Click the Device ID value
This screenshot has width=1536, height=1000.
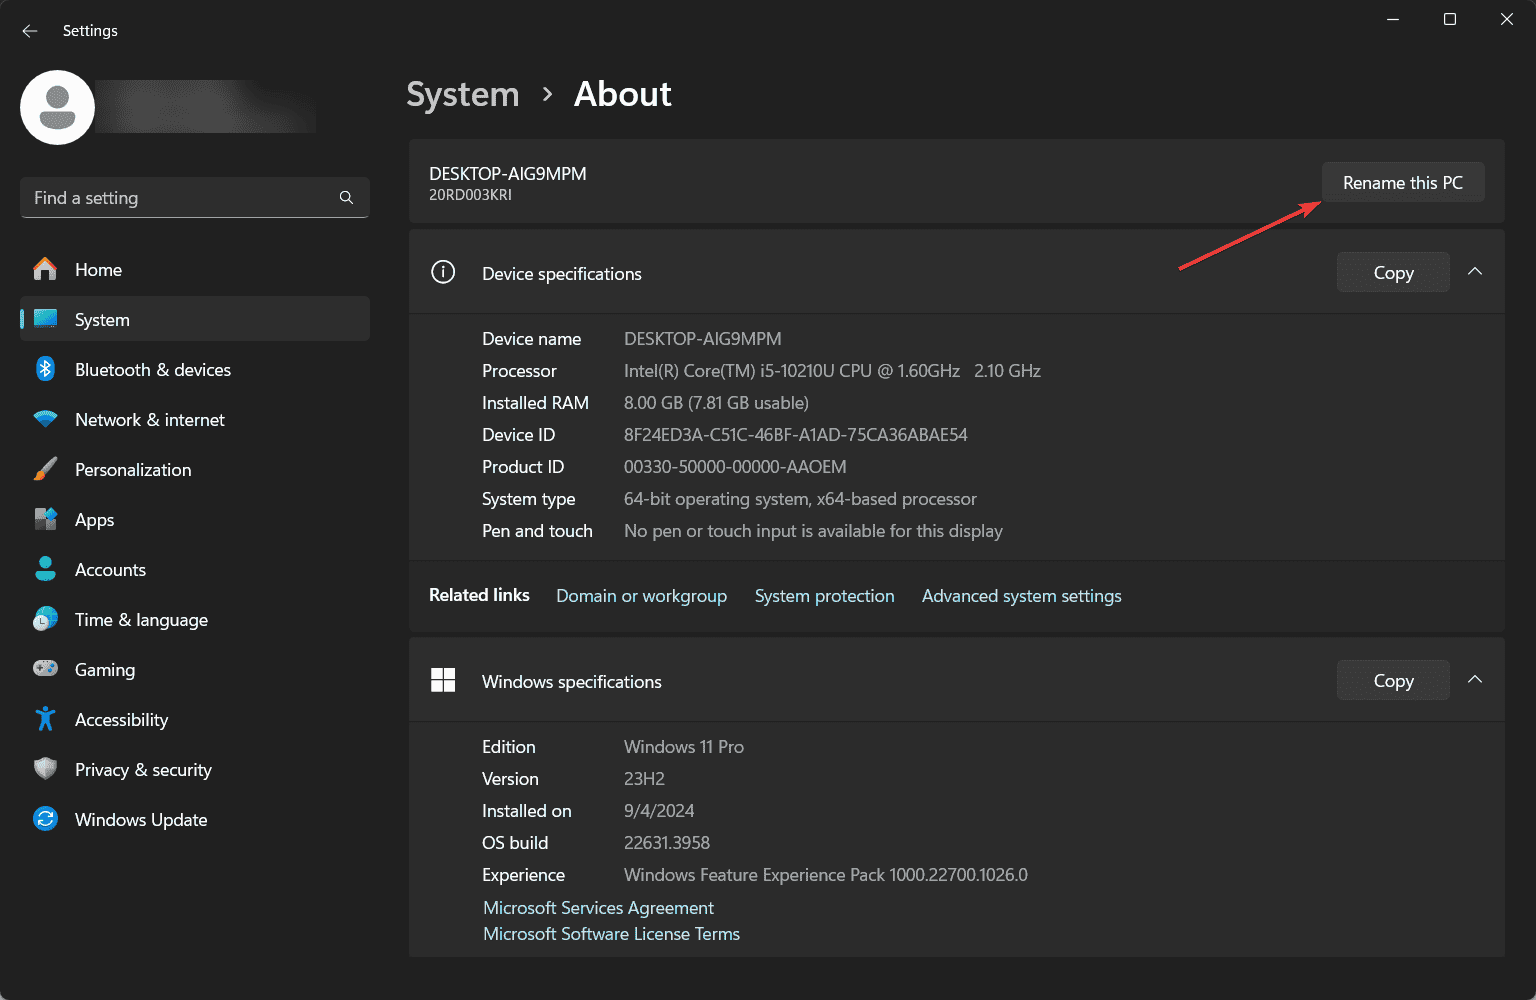[796, 435]
